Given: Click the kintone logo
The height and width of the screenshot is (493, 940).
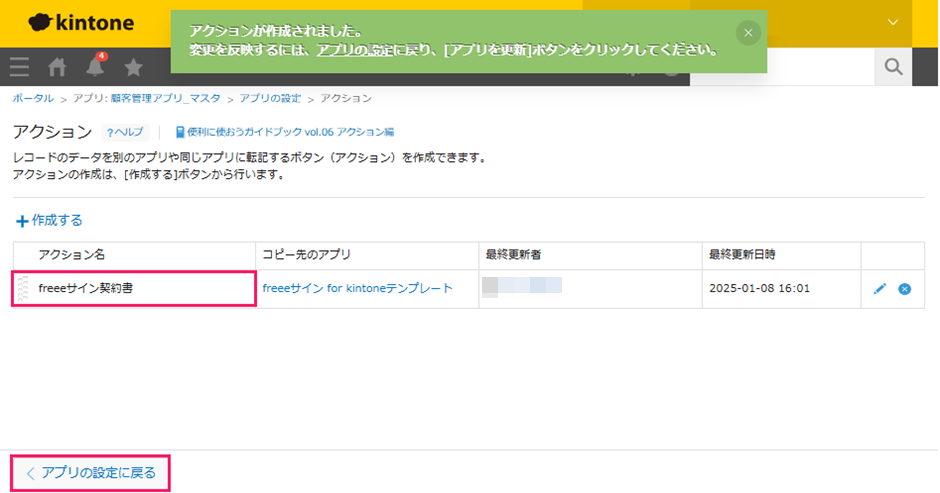Looking at the screenshot, I should point(81,23).
